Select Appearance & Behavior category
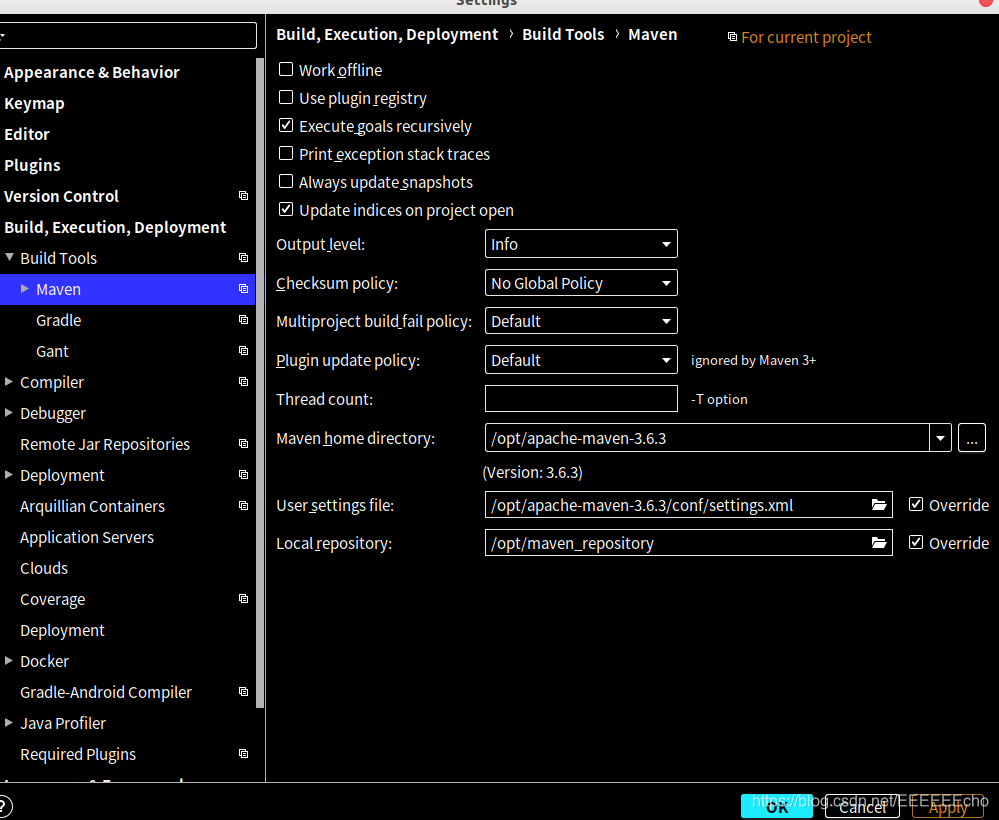 coord(92,72)
